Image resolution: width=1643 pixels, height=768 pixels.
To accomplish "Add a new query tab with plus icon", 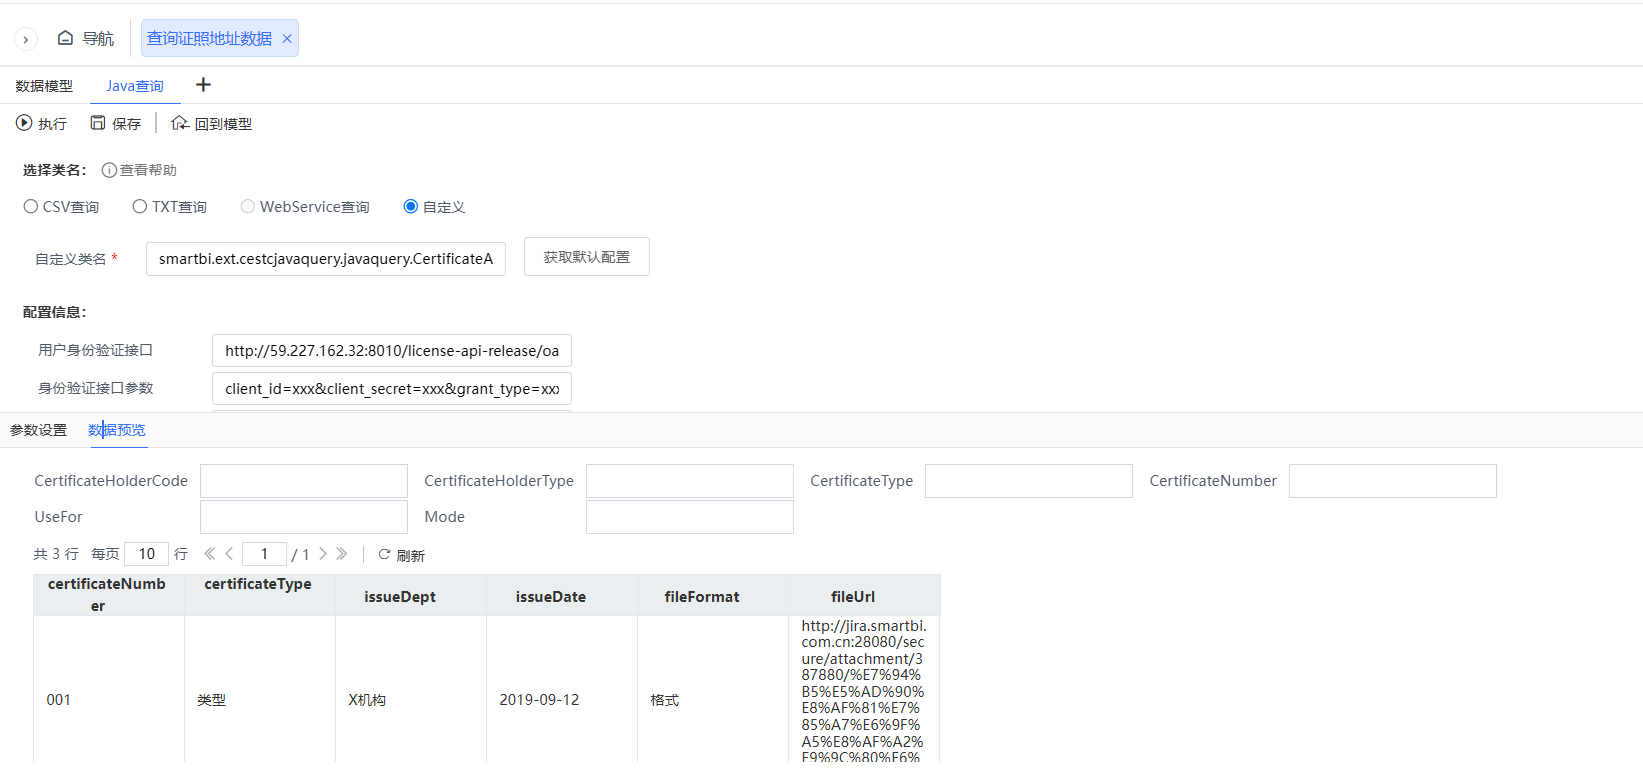I will pos(203,85).
